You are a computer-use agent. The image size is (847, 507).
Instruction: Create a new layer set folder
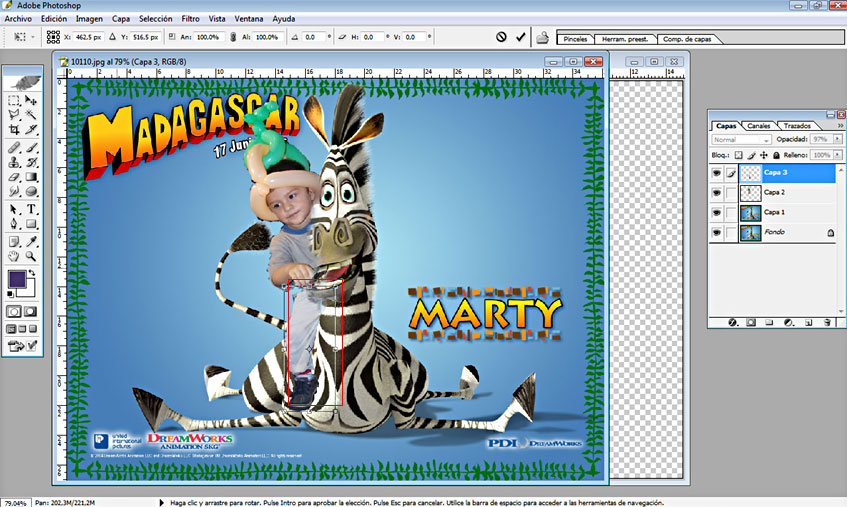[769, 322]
